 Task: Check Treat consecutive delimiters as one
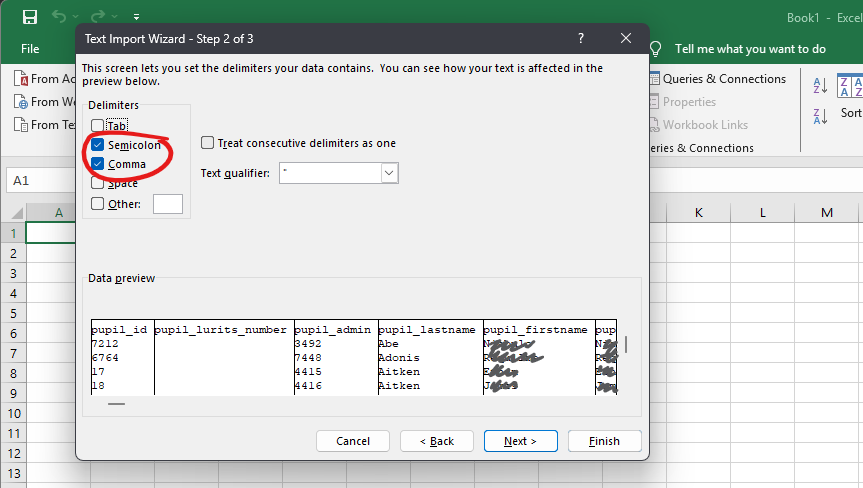click(x=208, y=143)
